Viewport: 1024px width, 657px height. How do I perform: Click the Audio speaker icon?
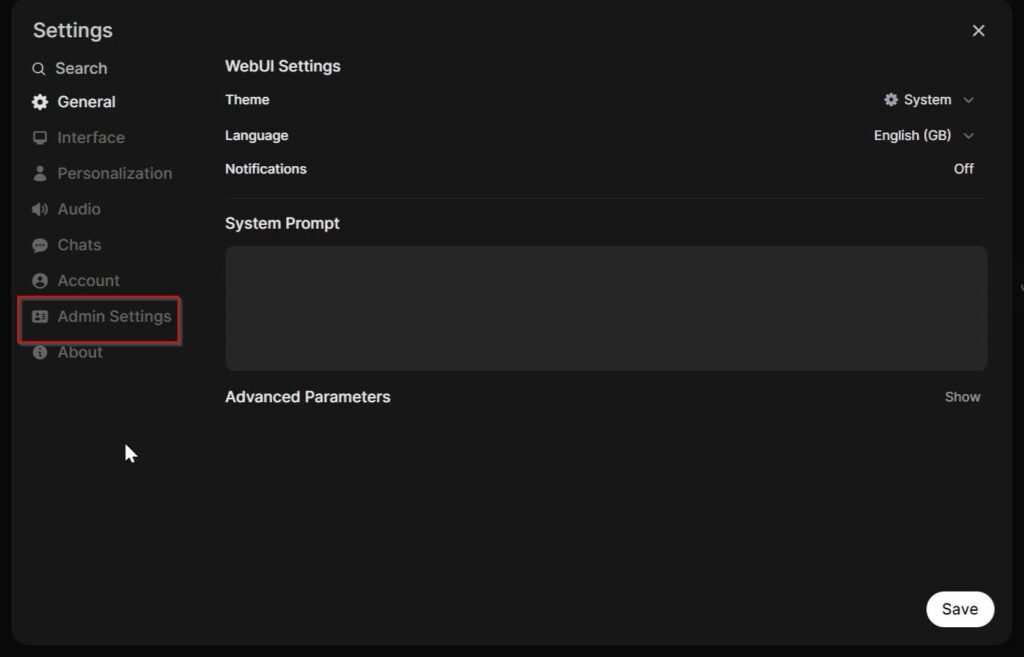point(40,209)
